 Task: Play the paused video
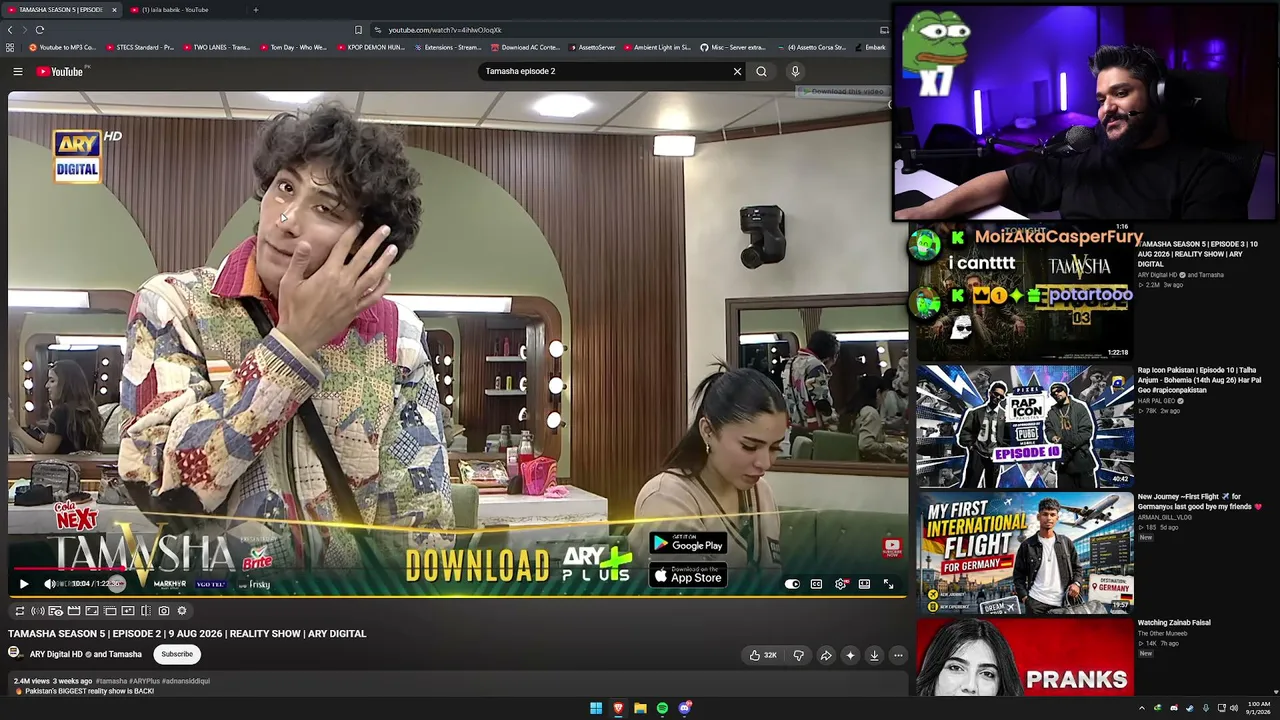coord(24,584)
